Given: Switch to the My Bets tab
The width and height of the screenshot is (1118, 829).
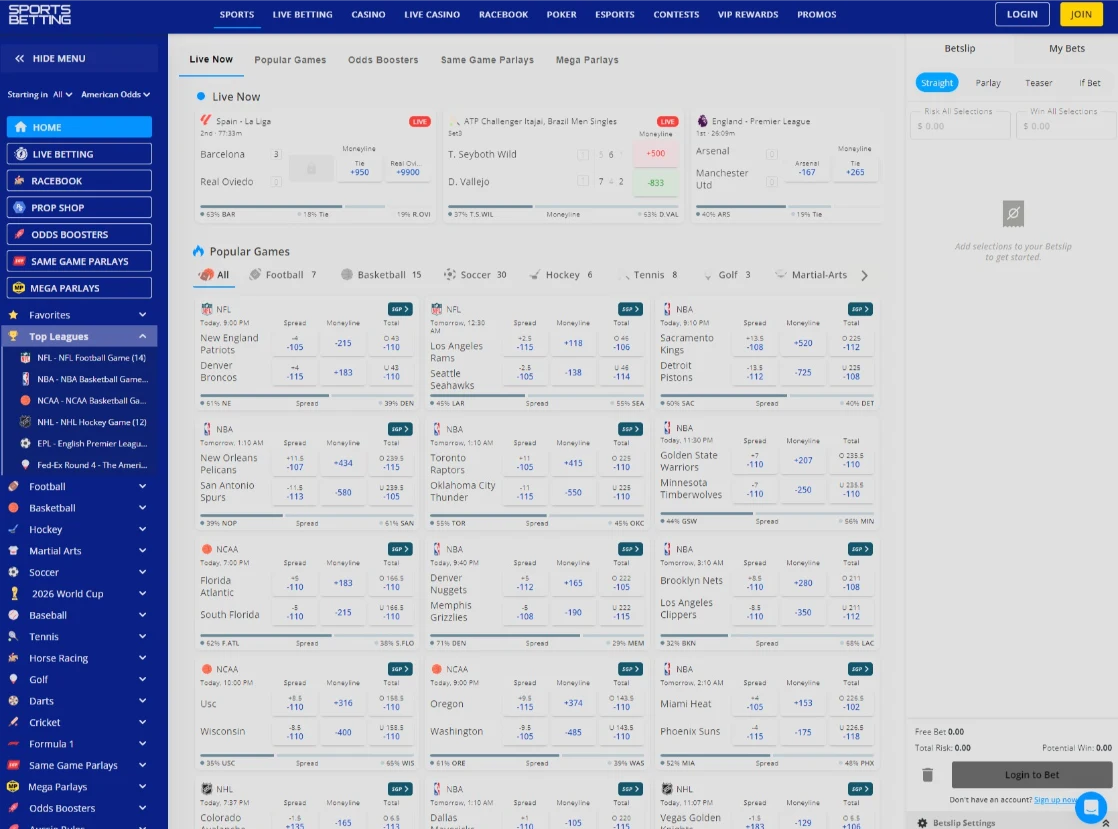Looking at the screenshot, I should click(1067, 48).
